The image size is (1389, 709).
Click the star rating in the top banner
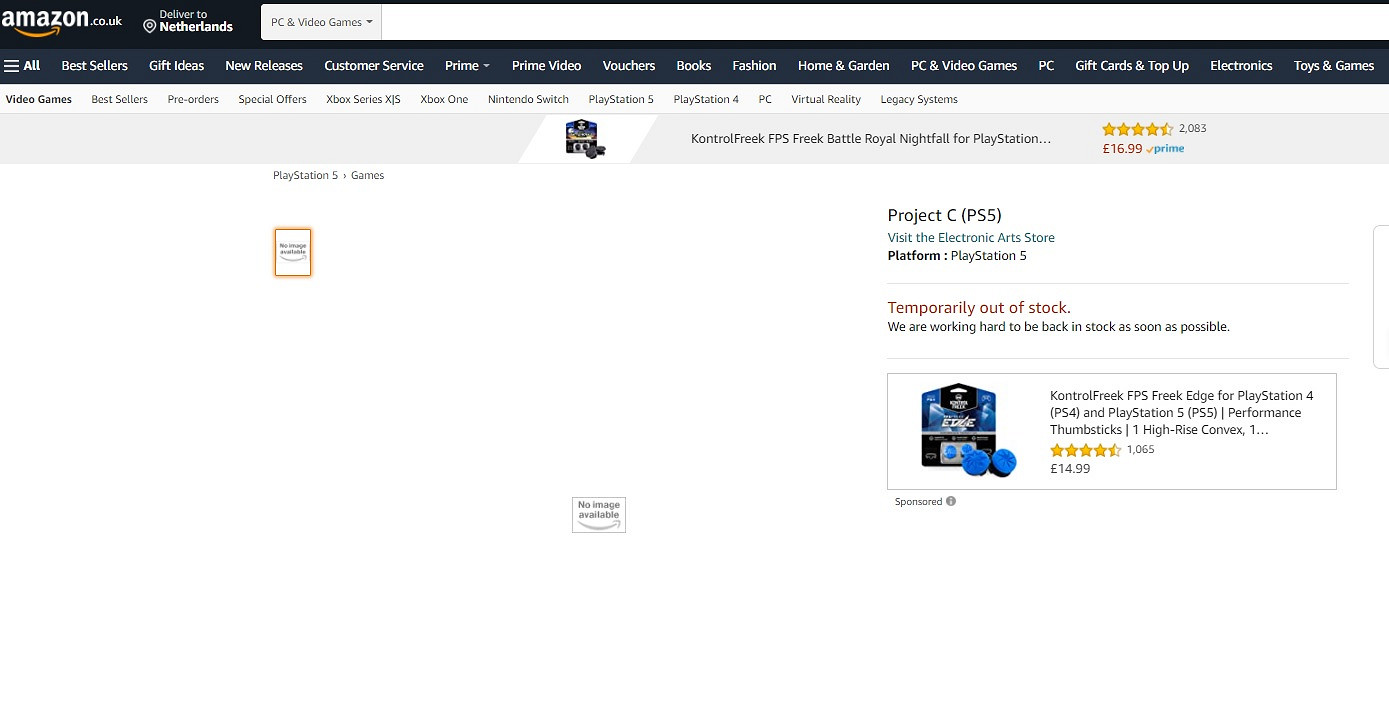click(1137, 129)
